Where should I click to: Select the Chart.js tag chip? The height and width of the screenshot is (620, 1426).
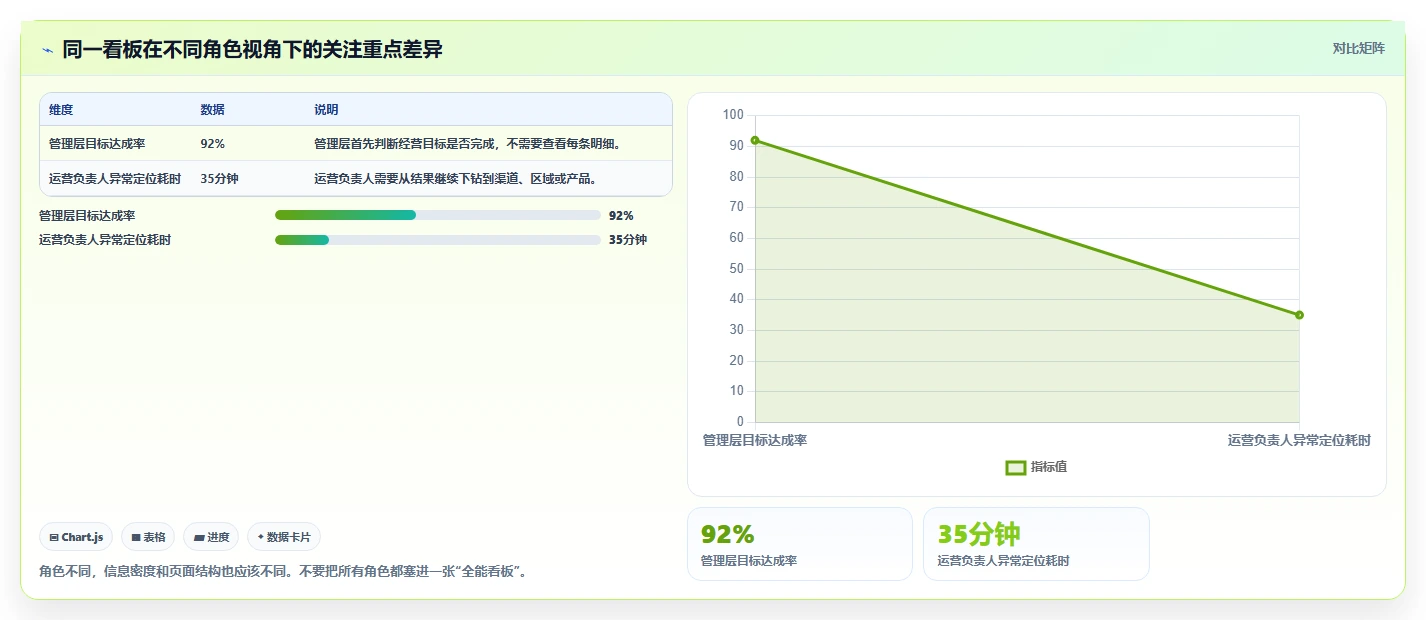click(76, 537)
